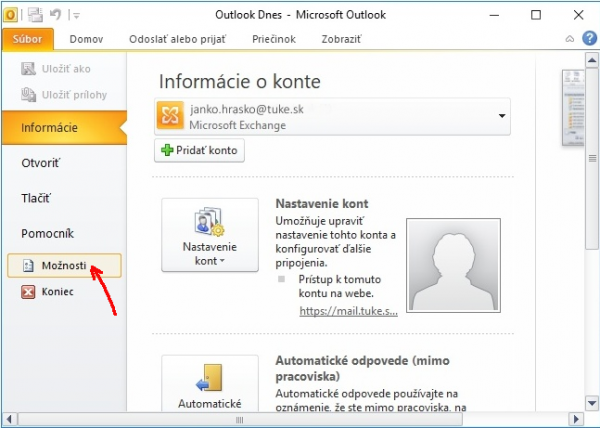Open the Zobraziť tab

coord(341,39)
